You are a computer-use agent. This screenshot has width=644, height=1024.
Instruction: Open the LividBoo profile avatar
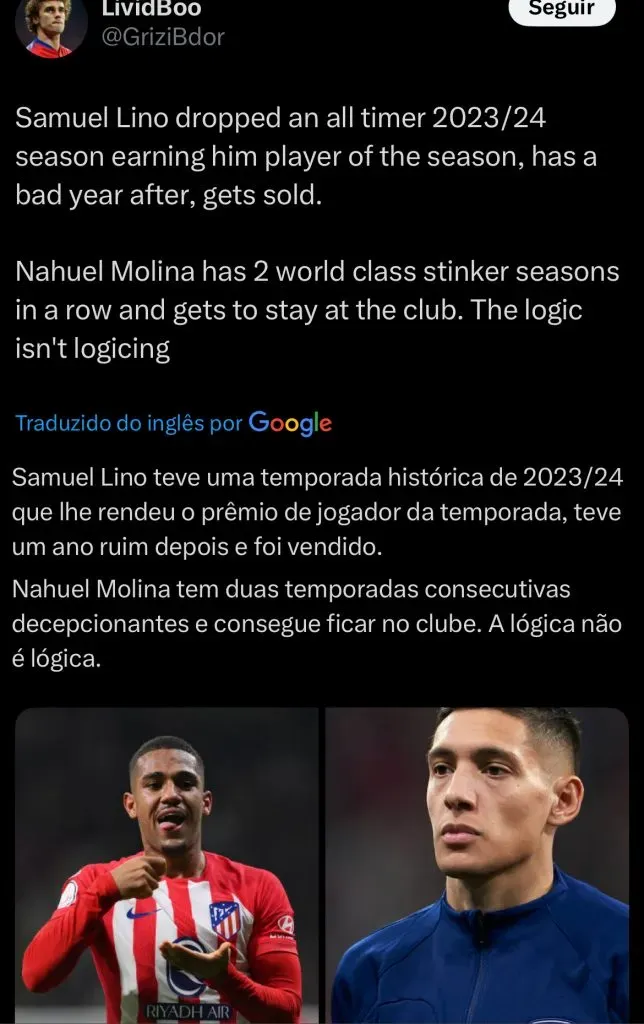51,26
